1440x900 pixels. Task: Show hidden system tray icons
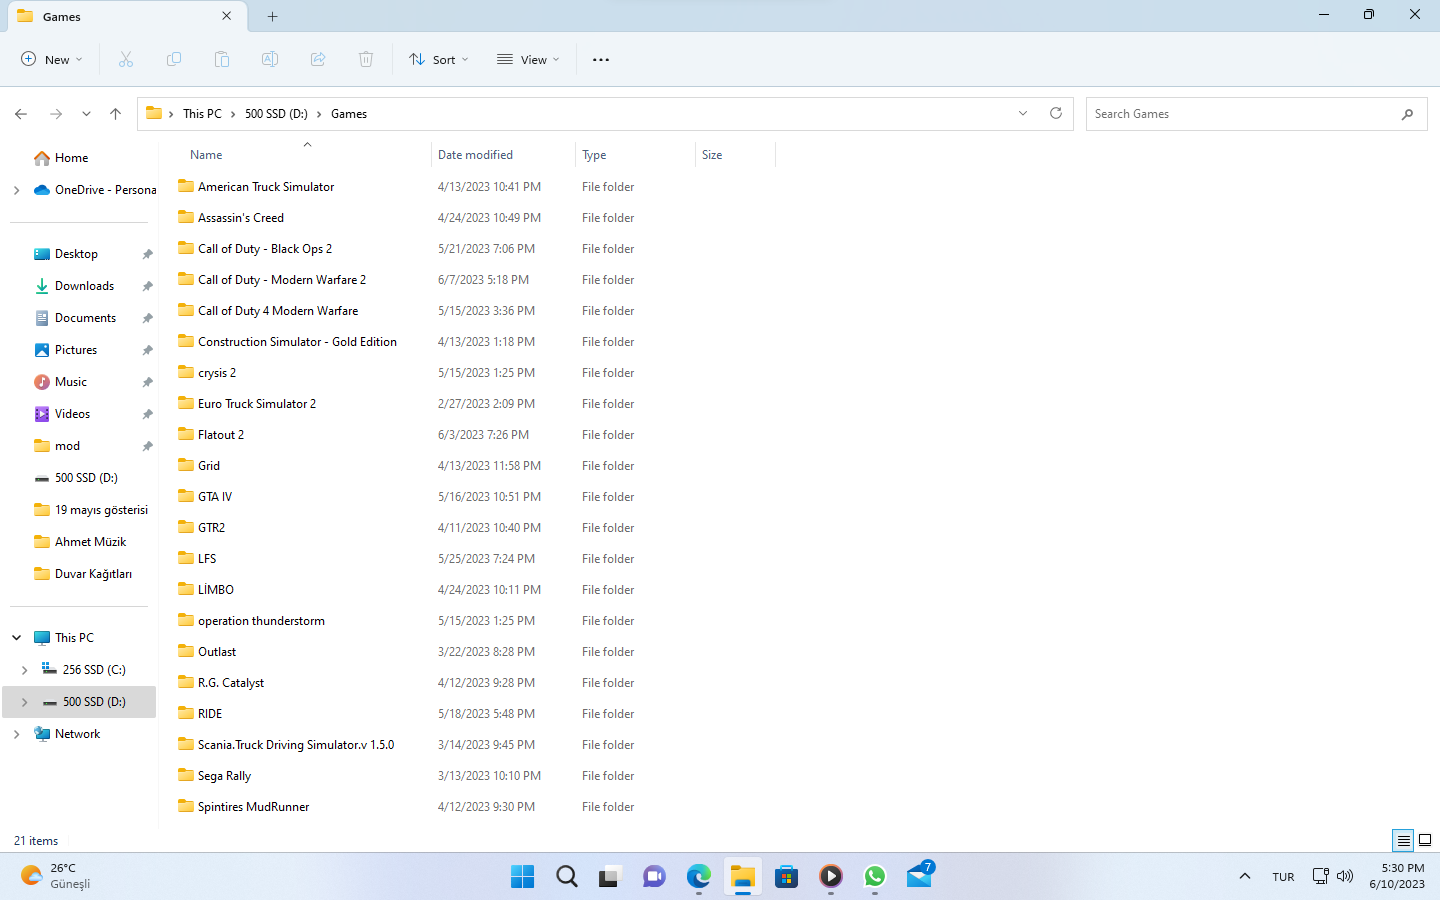[1245, 876]
